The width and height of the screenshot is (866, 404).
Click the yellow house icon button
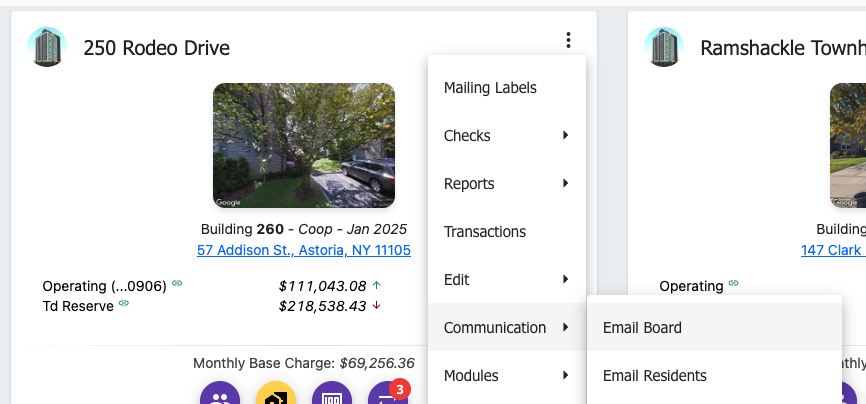(276, 392)
